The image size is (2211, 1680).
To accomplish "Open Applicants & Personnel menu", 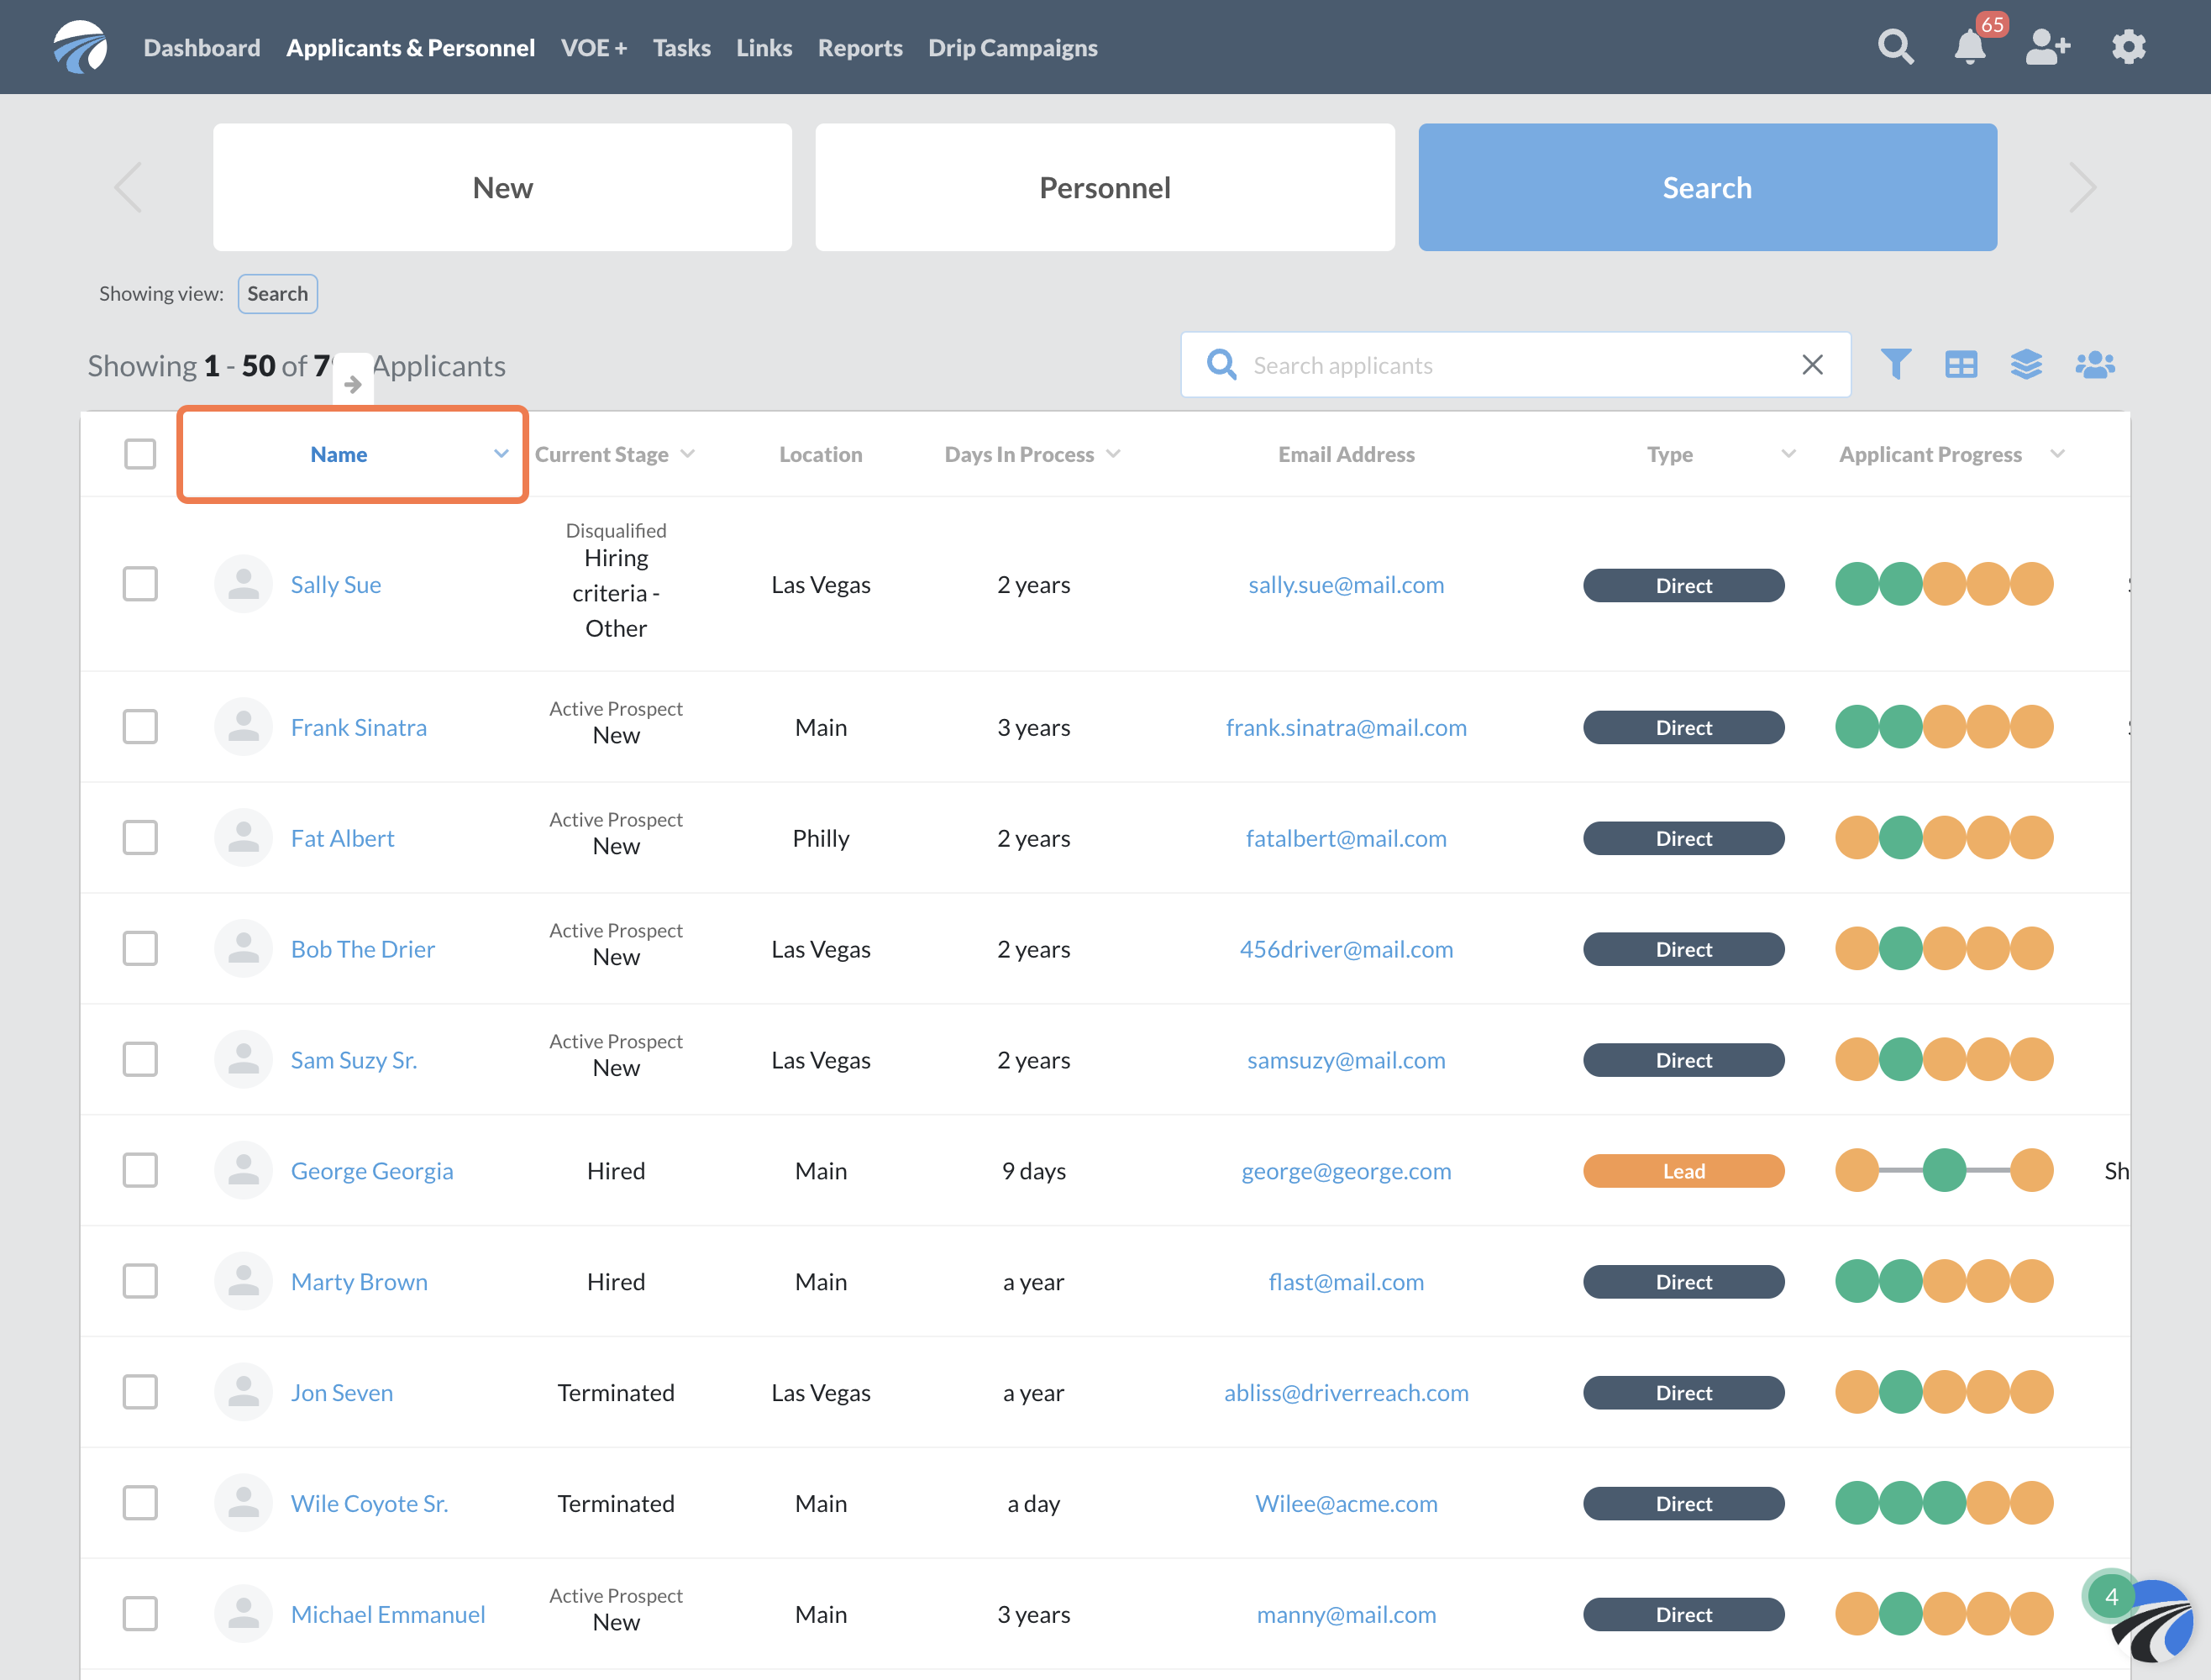I will click(x=410, y=48).
